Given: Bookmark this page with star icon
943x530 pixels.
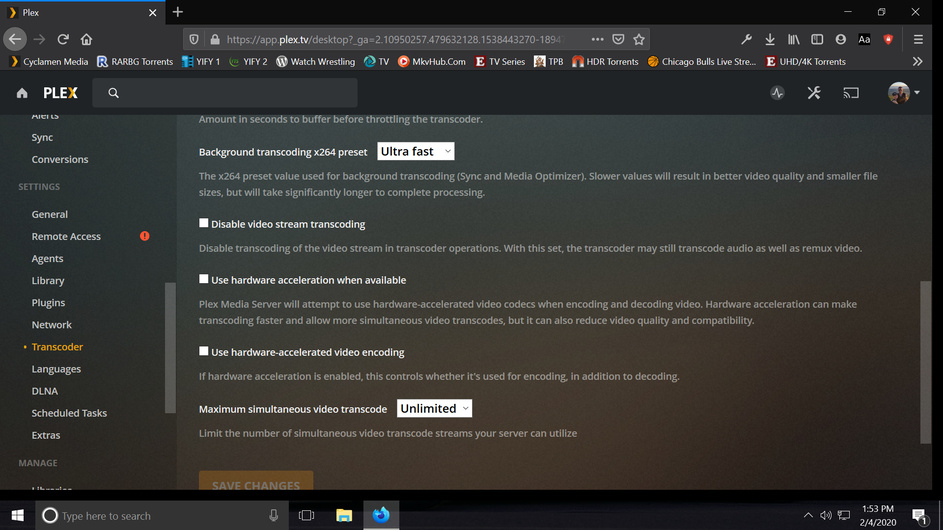Looking at the screenshot, I should 639,39.
